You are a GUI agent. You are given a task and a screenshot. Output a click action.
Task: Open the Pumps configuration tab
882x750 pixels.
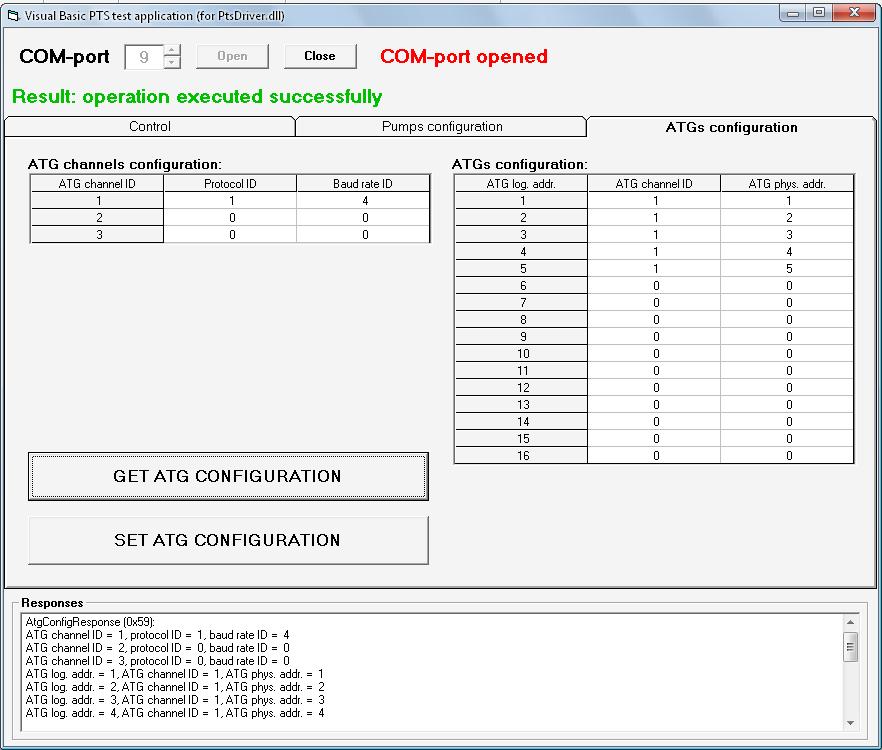[x=442, y=127]
